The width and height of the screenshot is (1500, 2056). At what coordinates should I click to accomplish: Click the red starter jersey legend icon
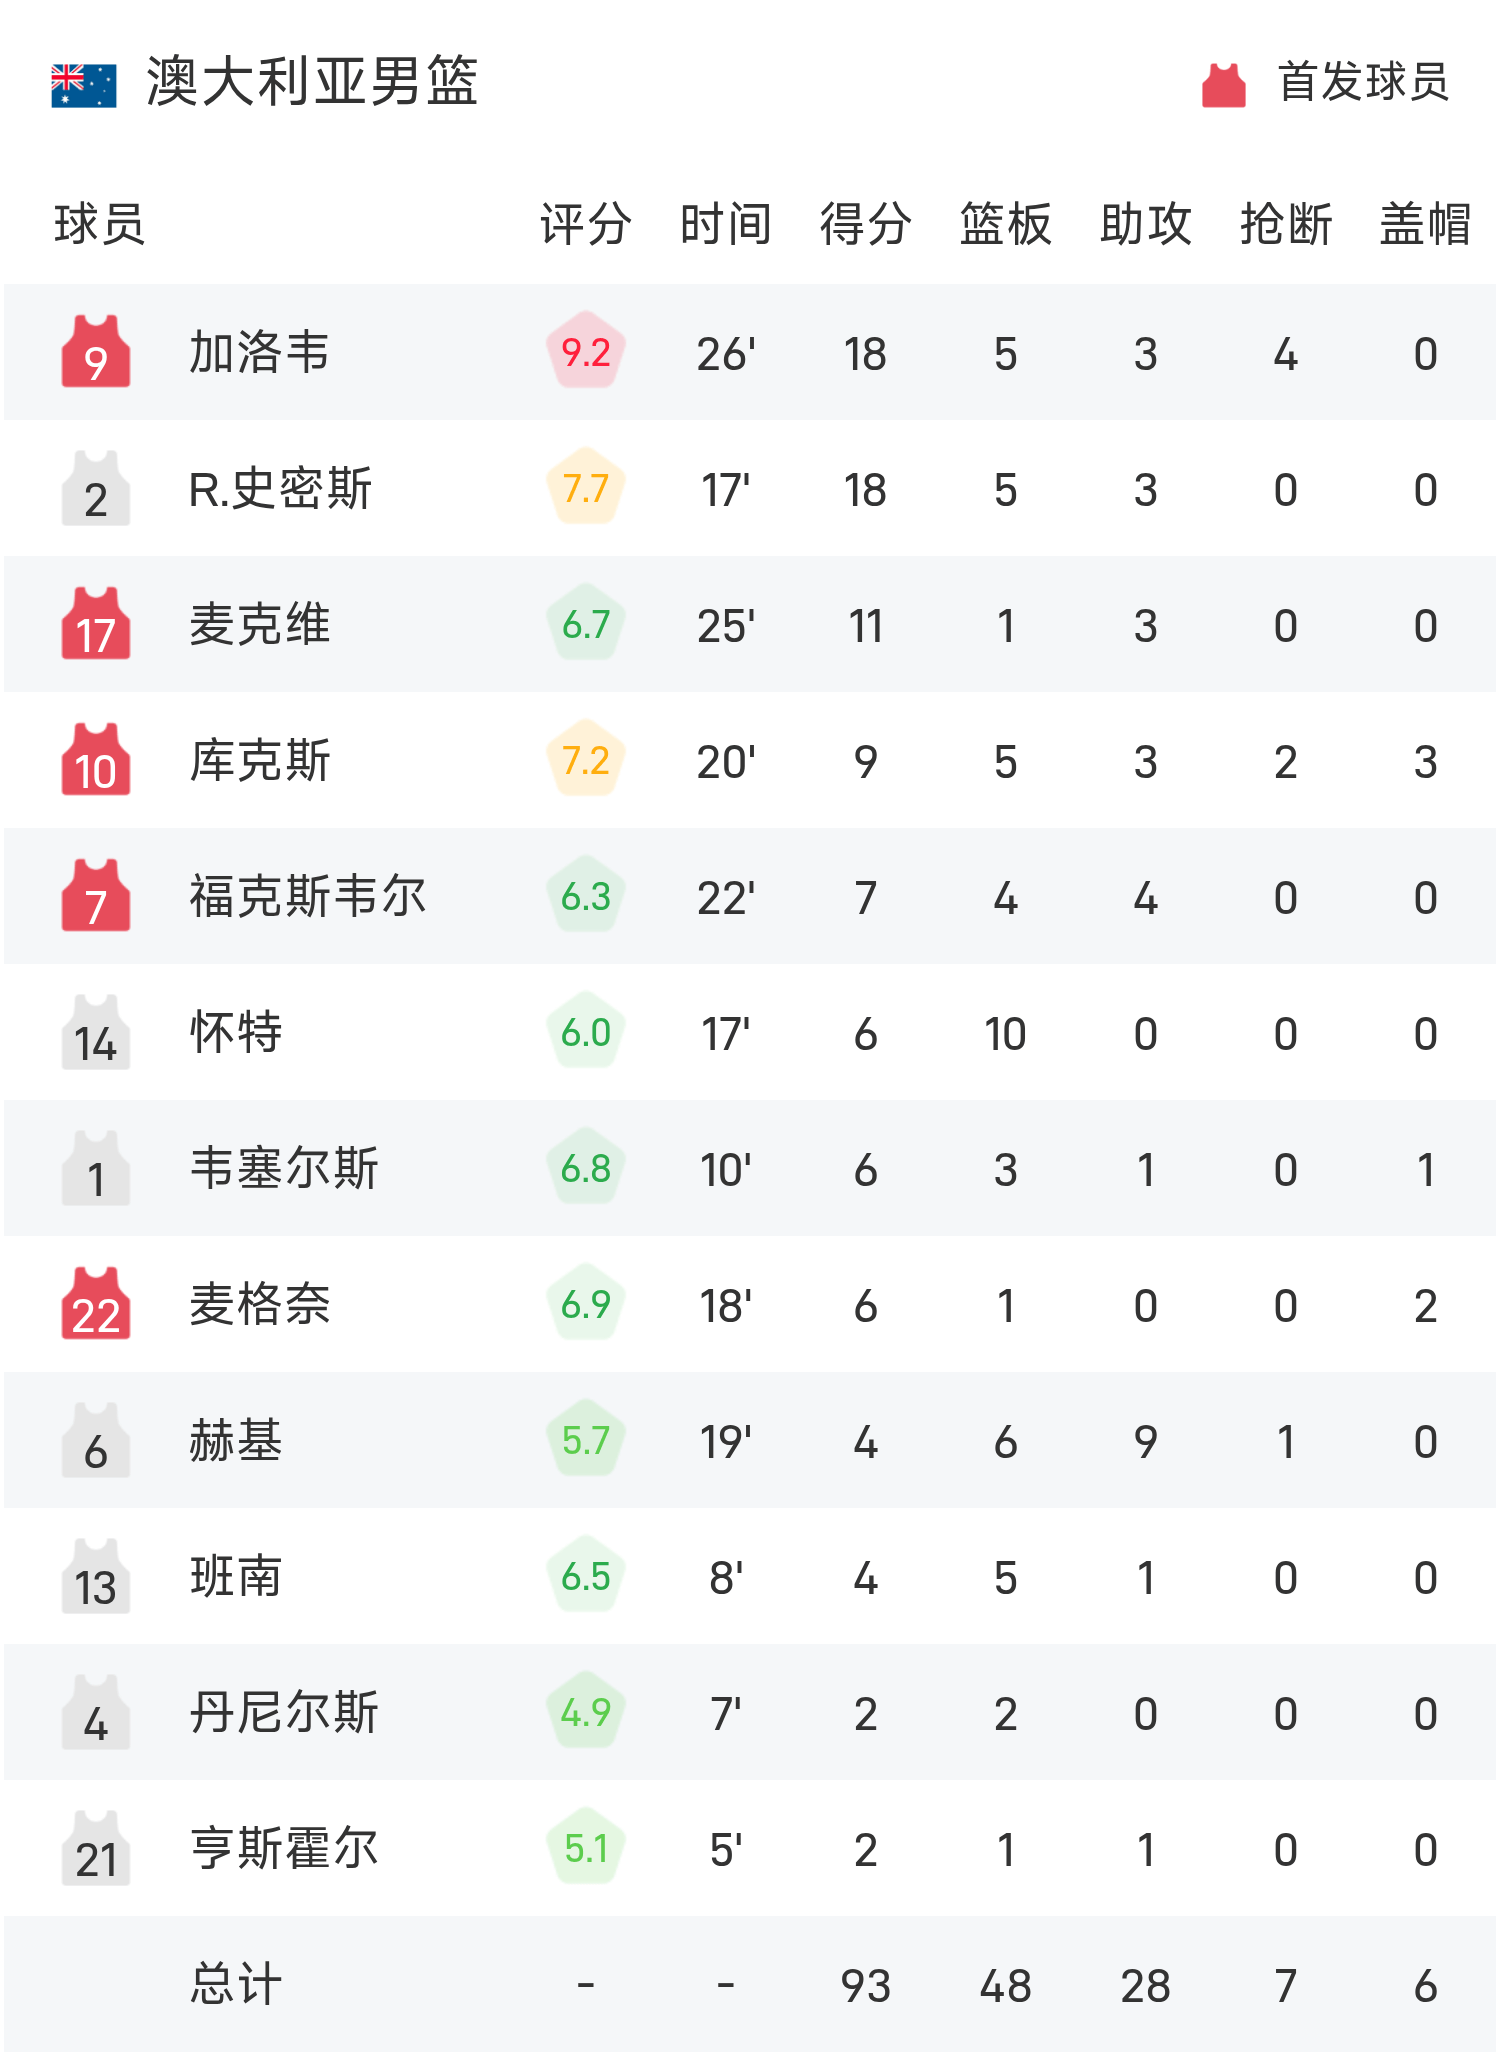(x=1223, y=85)
